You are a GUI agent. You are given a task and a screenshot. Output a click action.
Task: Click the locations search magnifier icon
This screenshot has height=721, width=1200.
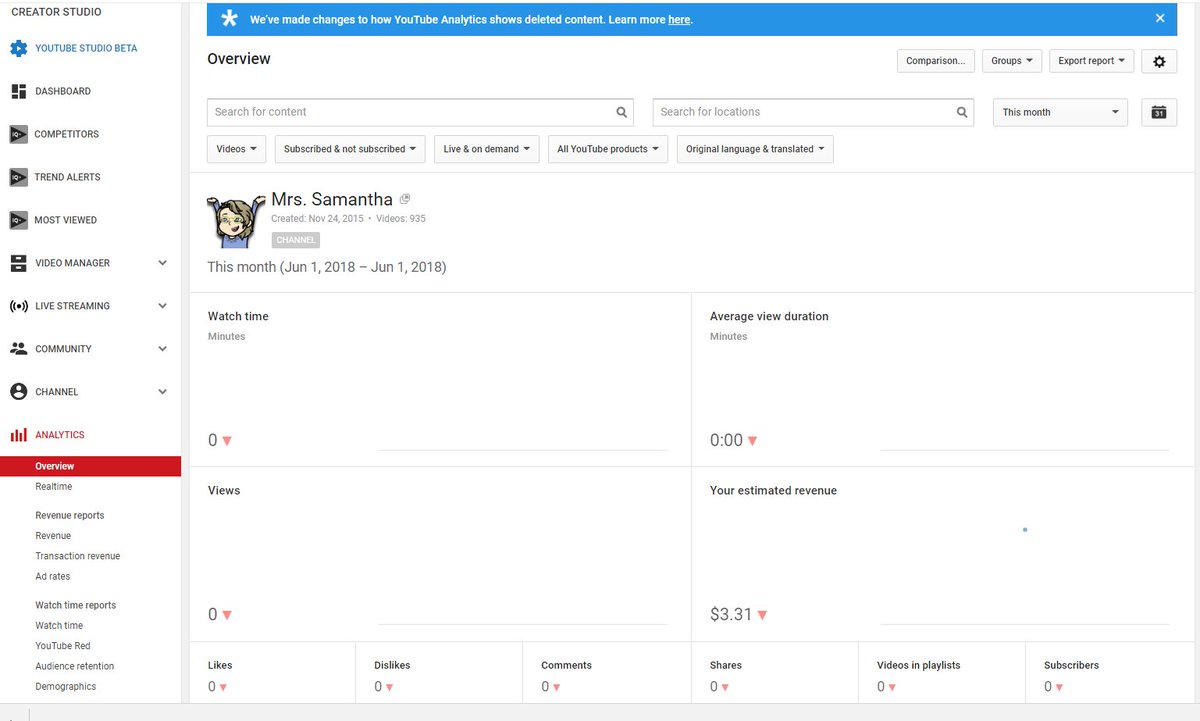pyautogui.click(x=962, y=112)
